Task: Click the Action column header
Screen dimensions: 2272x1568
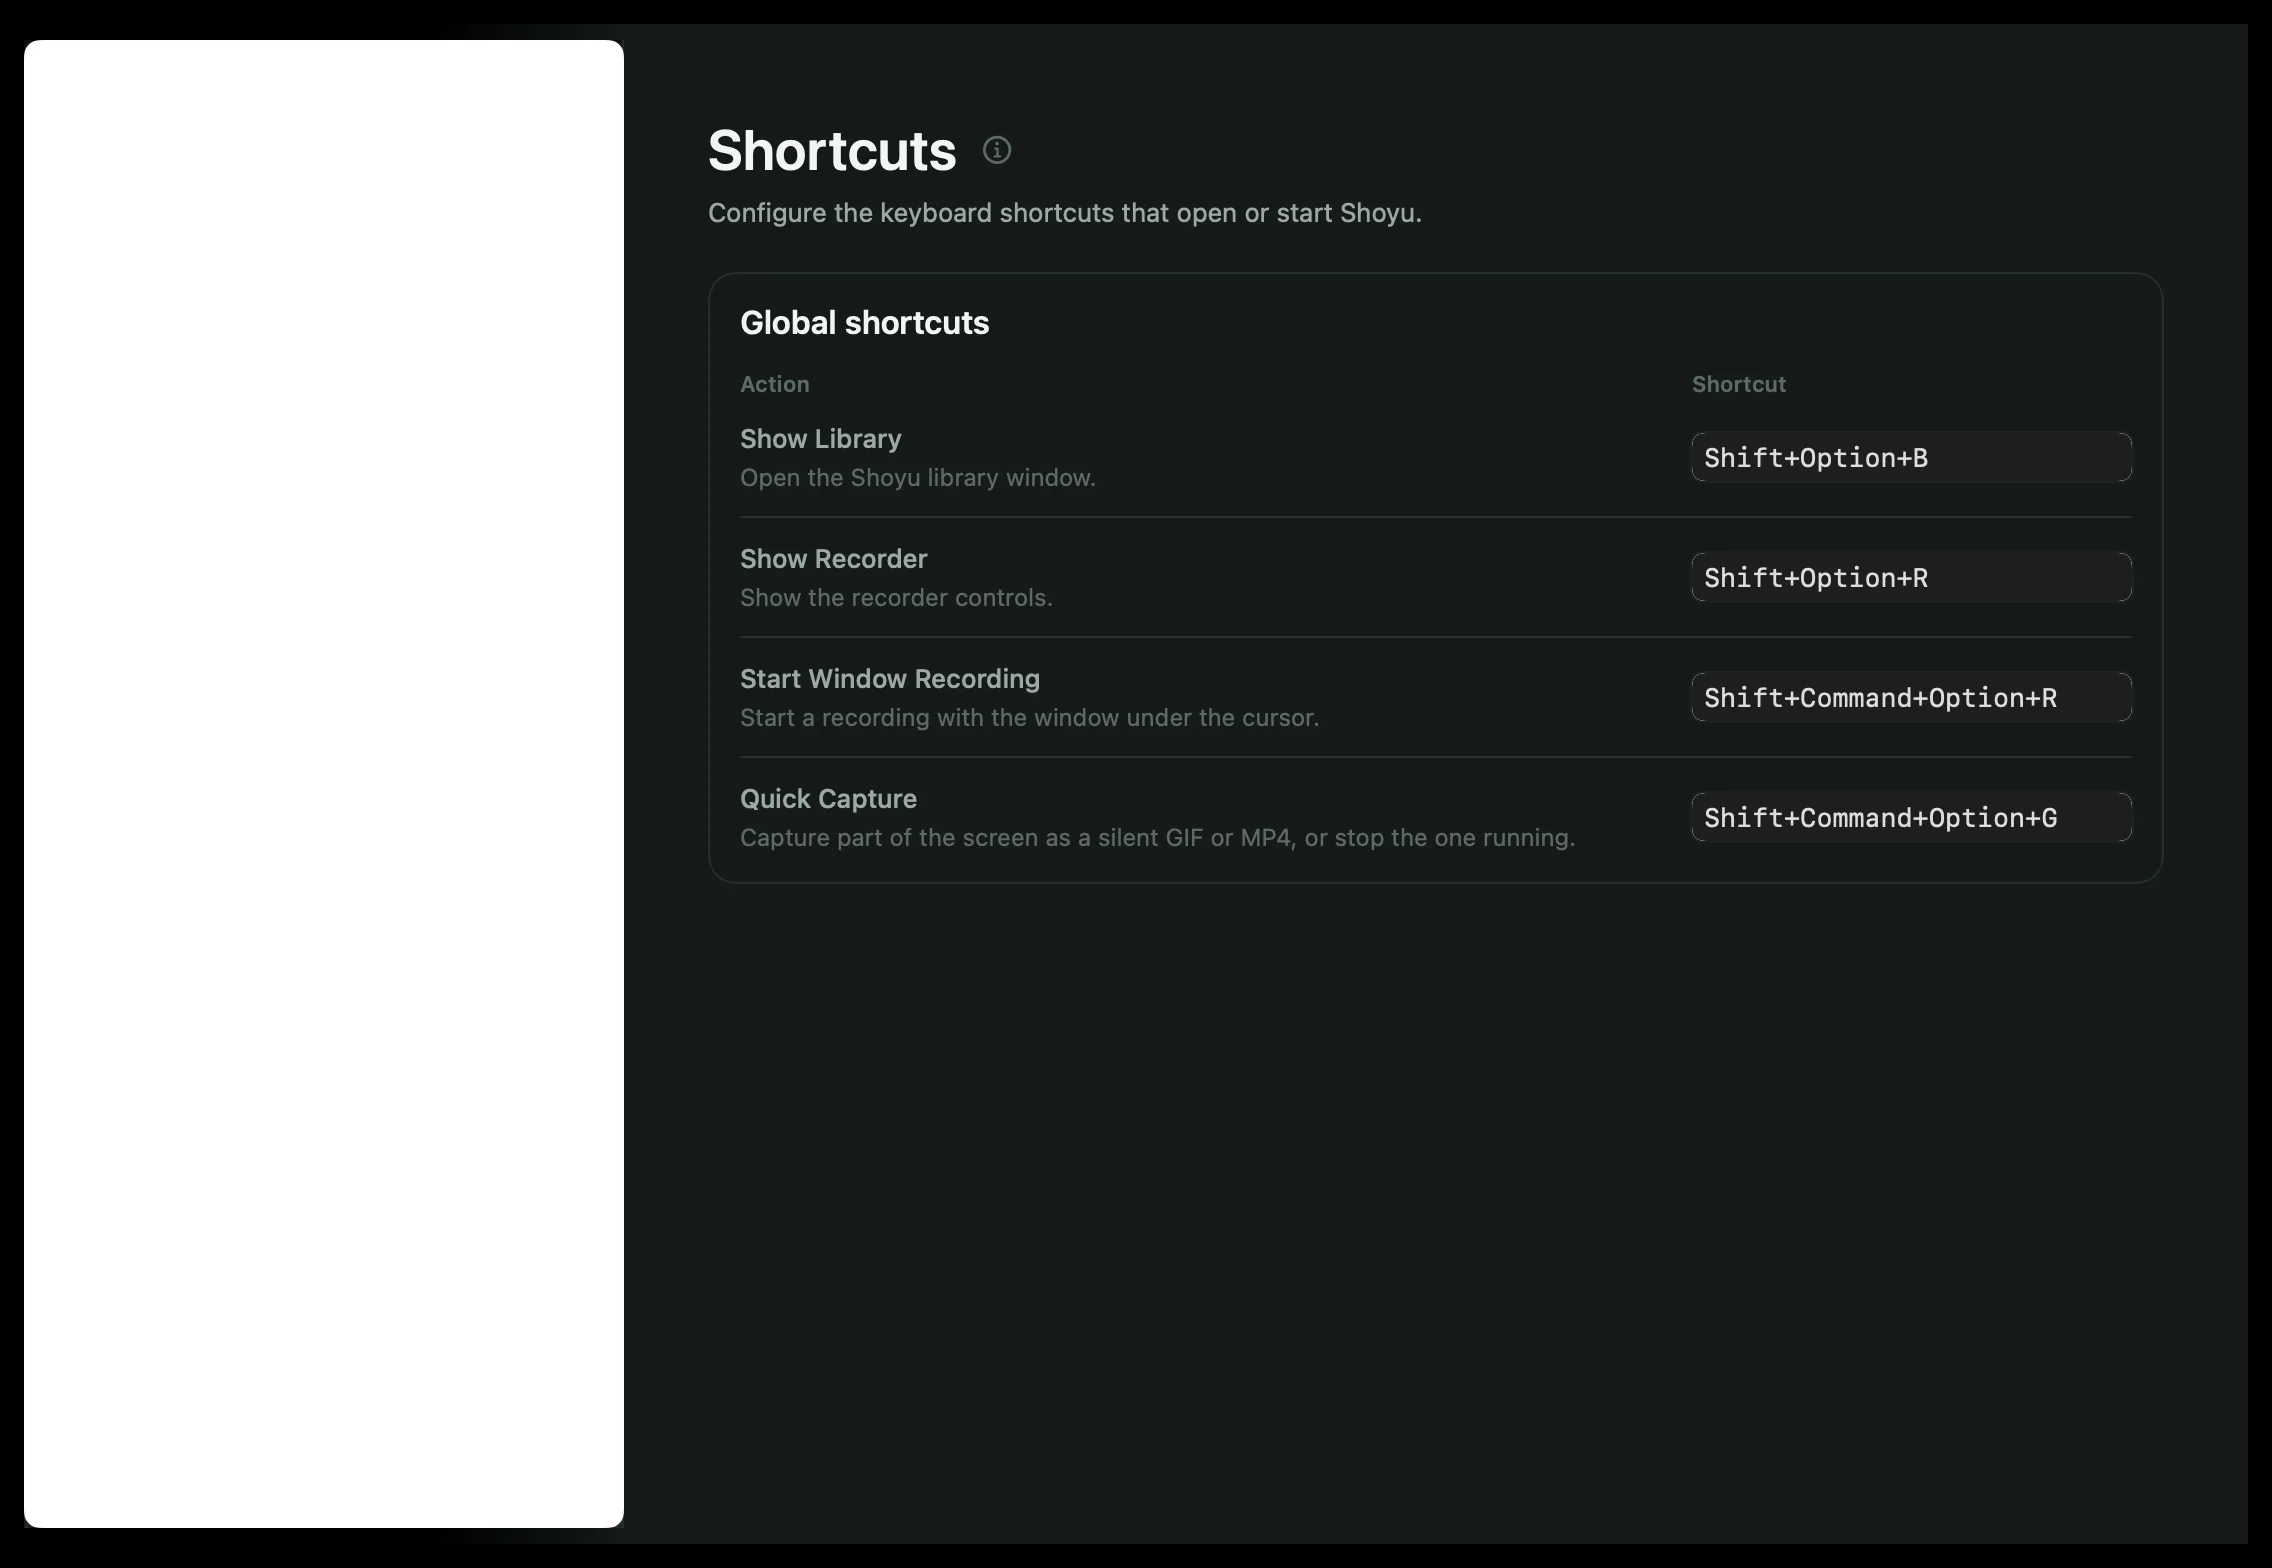Action: pyautogui.click(x=774, y=384)
